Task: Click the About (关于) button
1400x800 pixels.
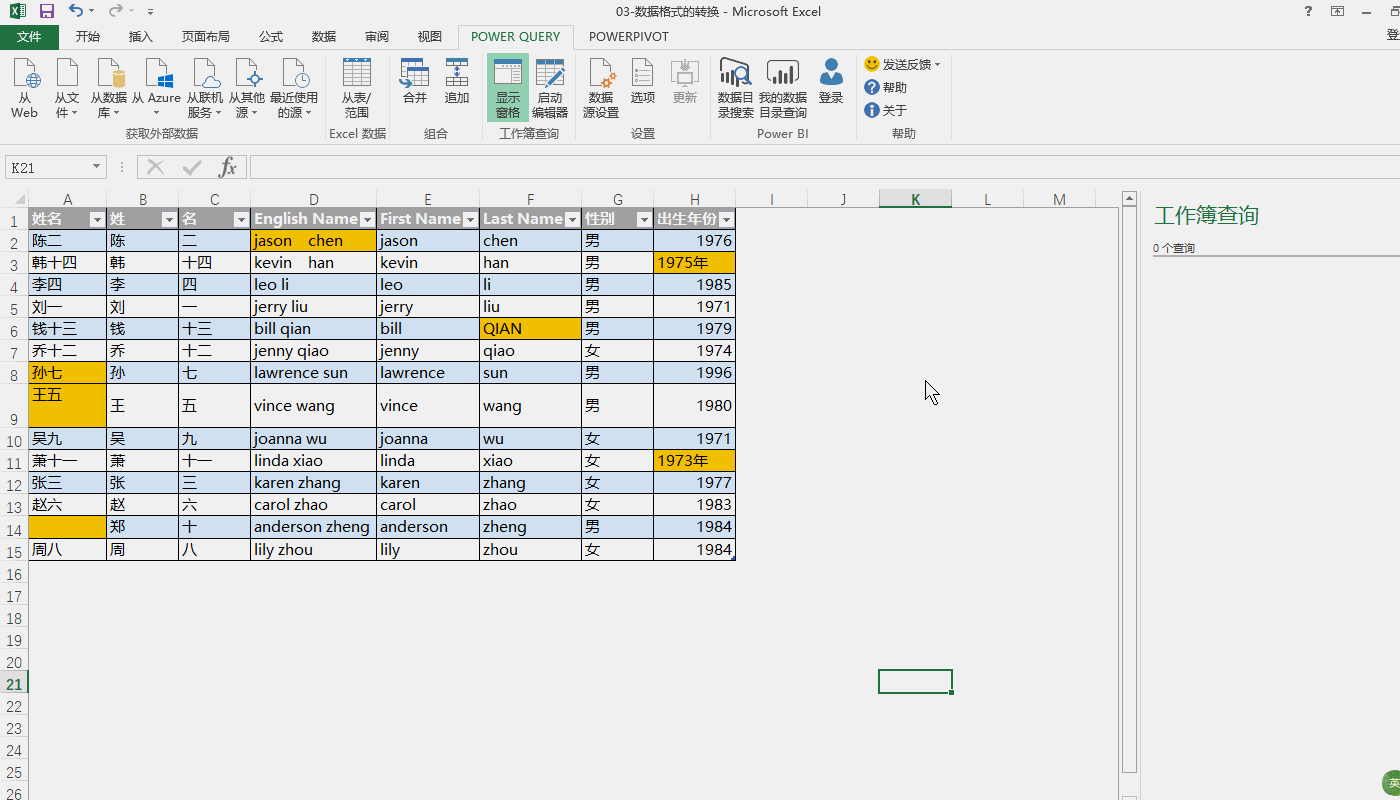Action: click(886, 110)
